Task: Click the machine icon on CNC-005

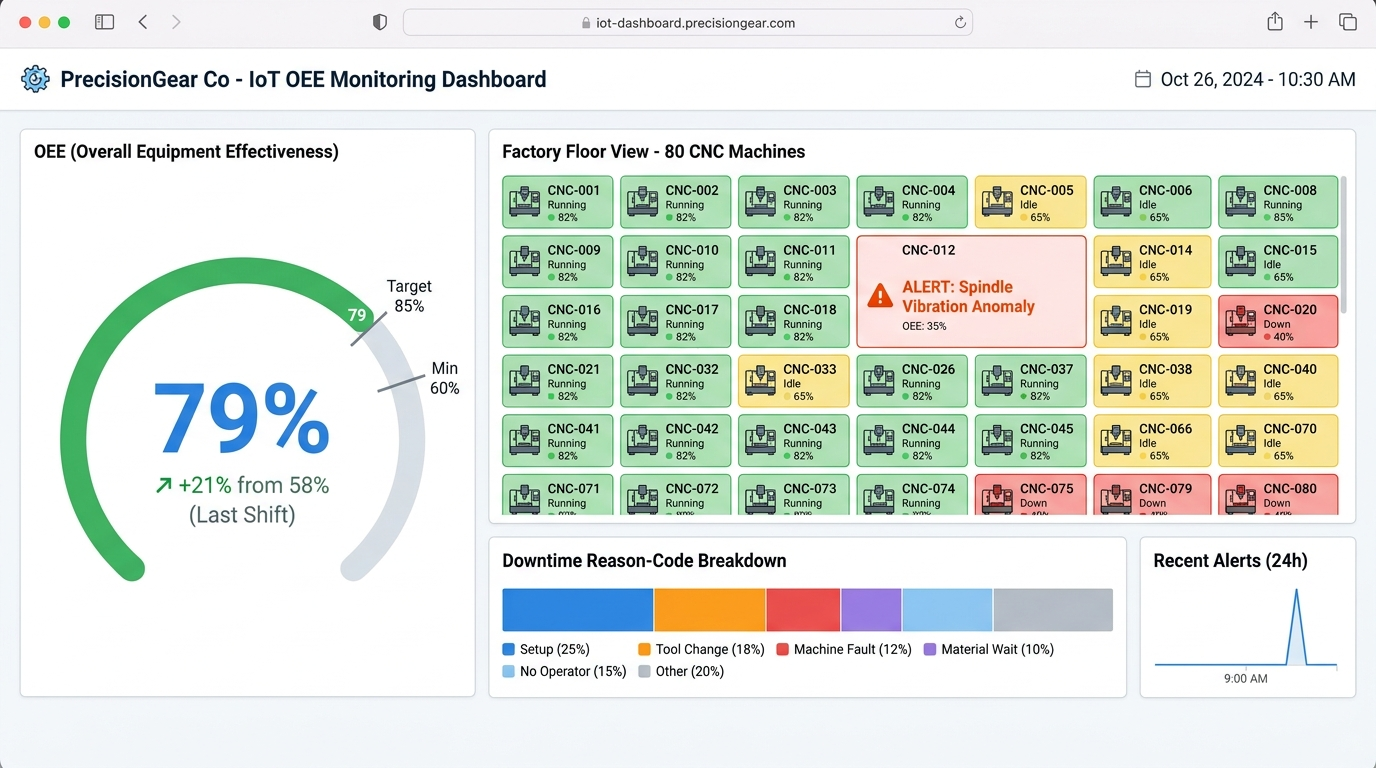Action: 997,203
